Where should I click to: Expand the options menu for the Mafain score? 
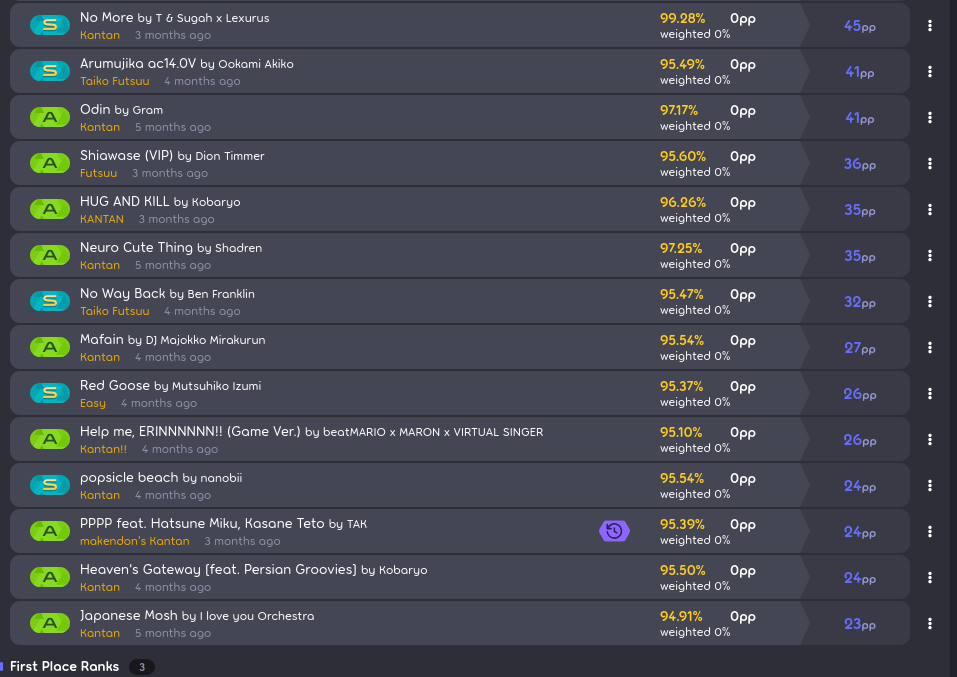(930, 348)
